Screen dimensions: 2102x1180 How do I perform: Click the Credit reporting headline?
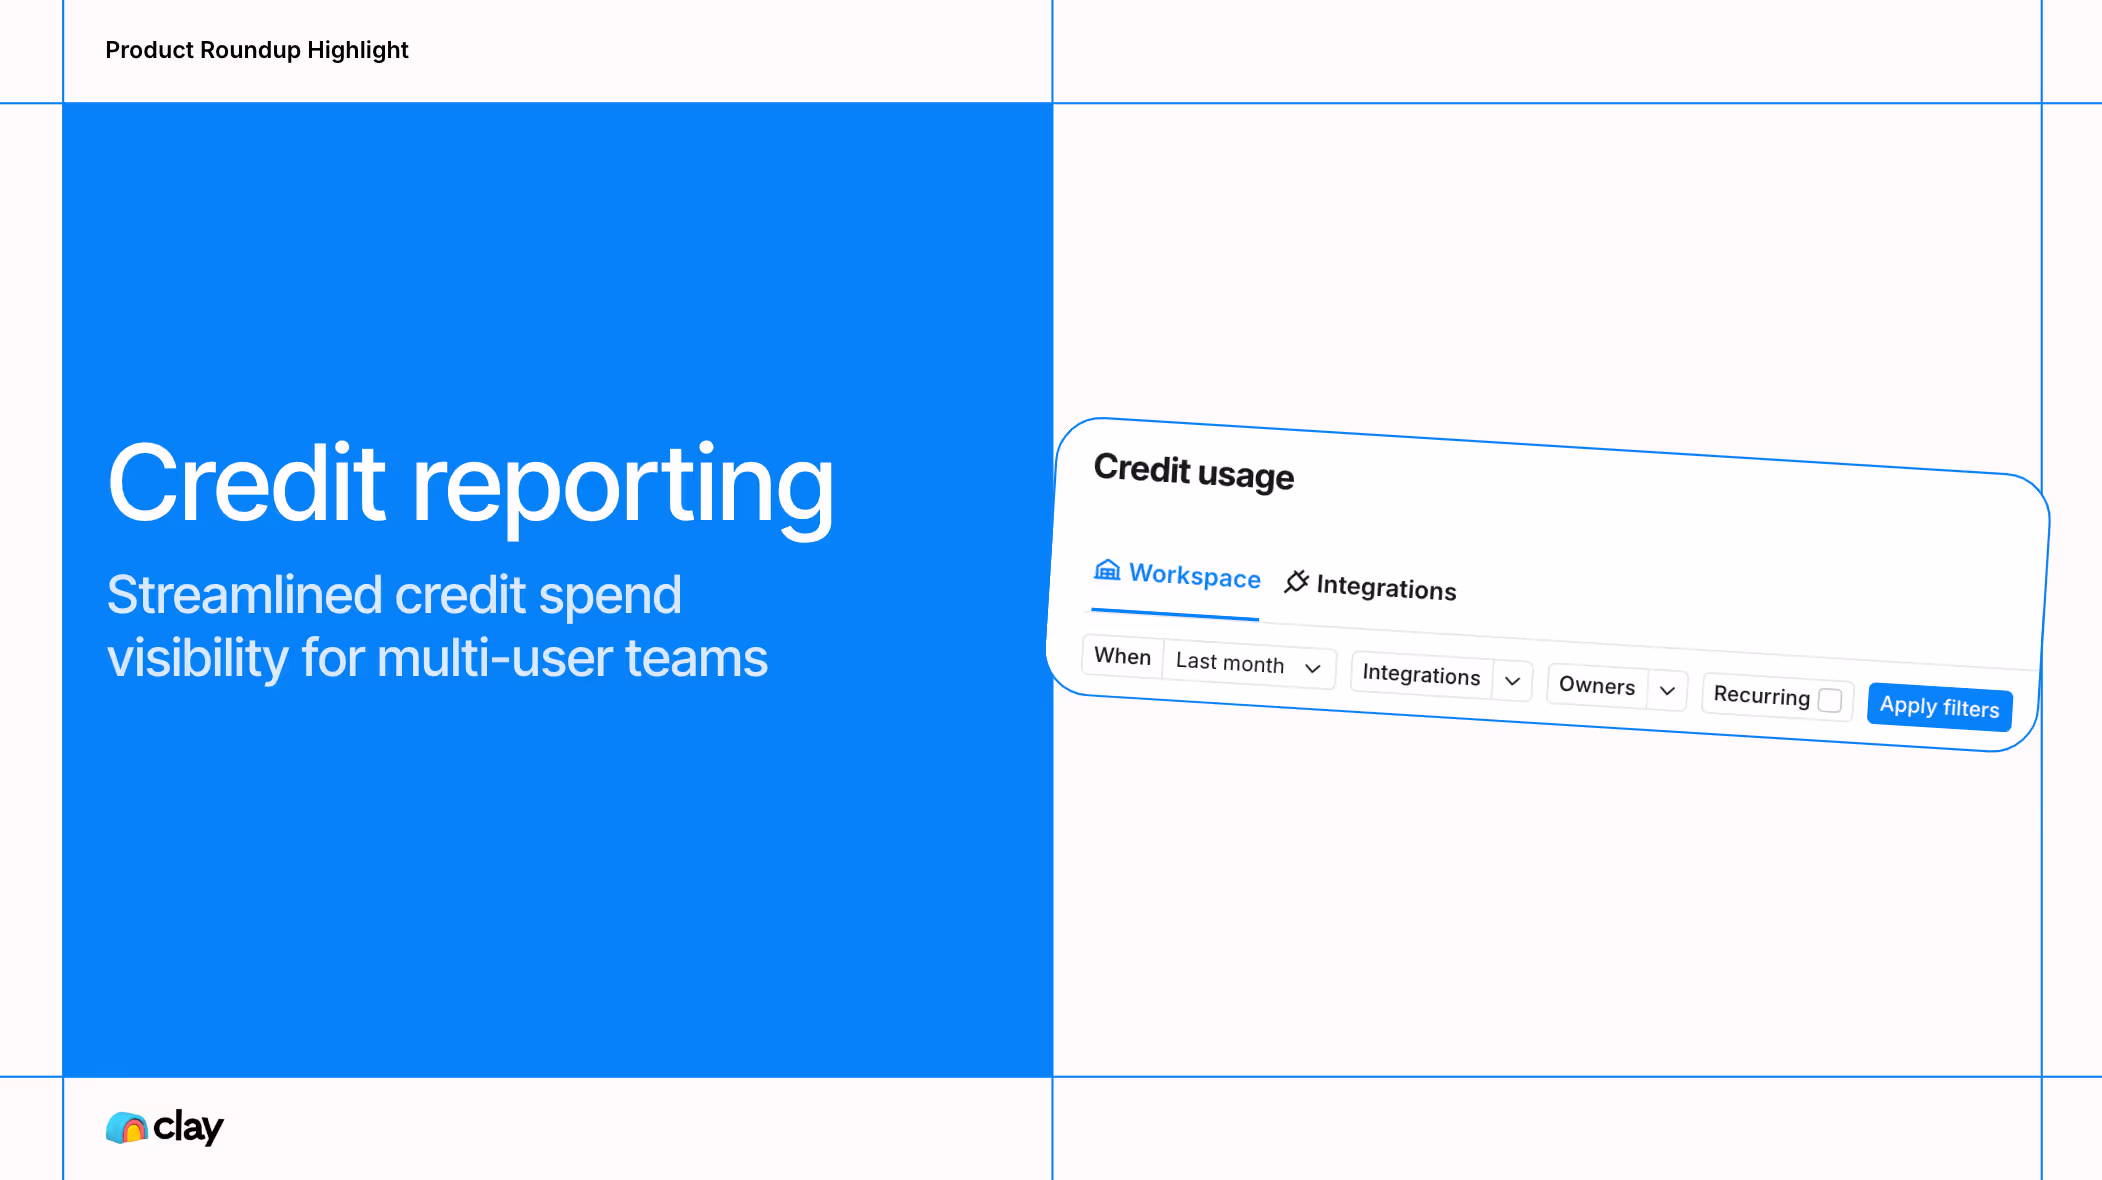tap(470, 484)
